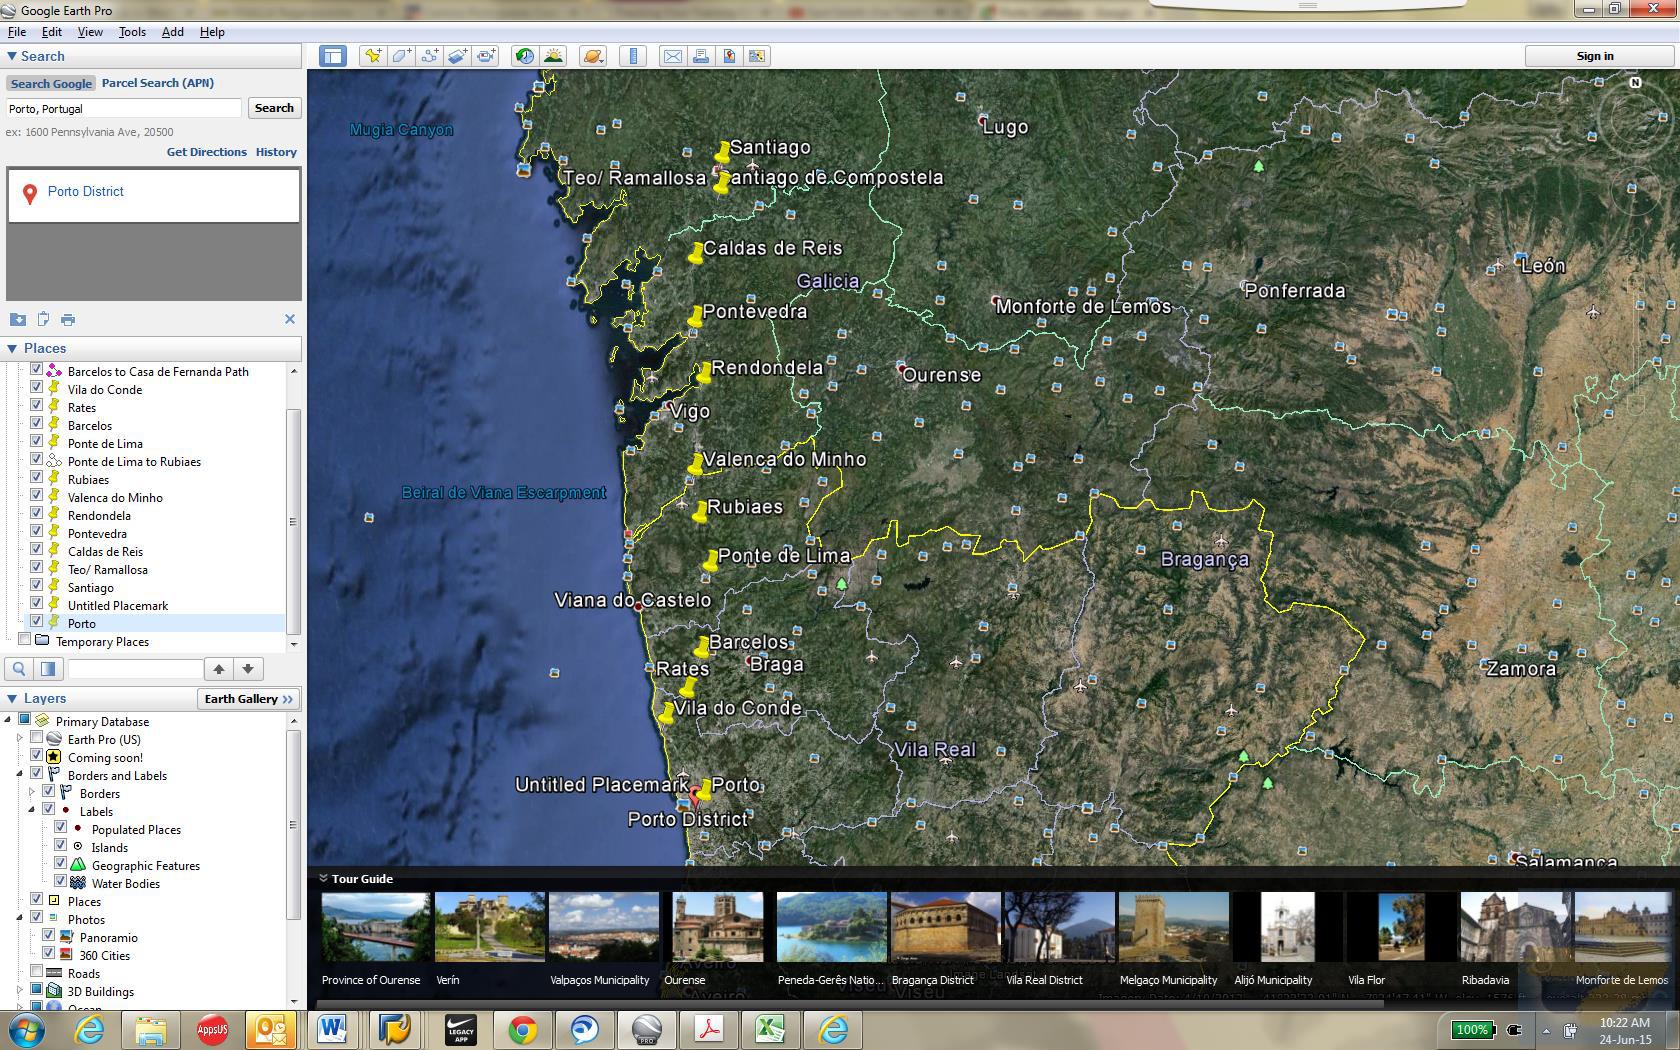Click the search input containing Porto, Portugal

124,108
